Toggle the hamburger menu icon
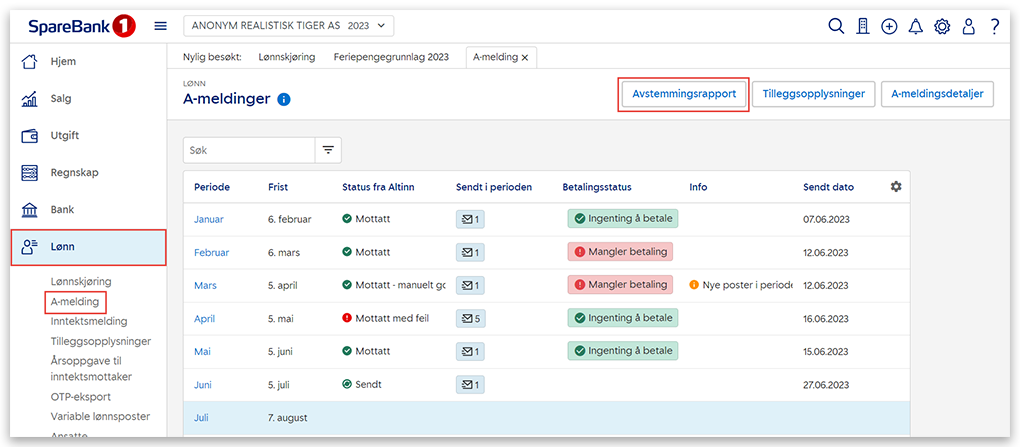 point(160,26)
